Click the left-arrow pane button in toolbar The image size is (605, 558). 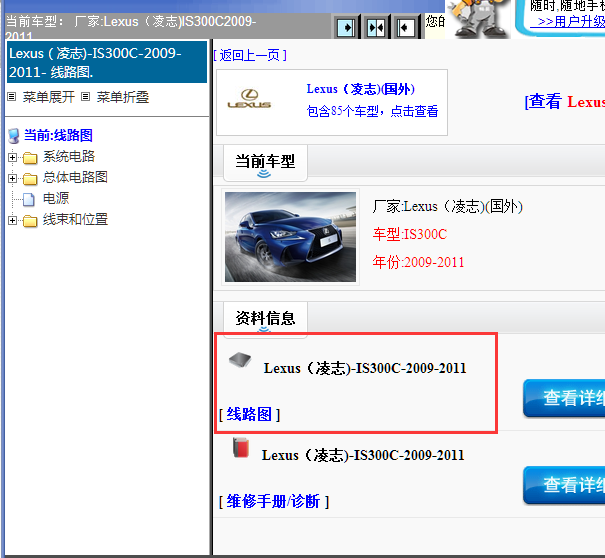[406, 27]
